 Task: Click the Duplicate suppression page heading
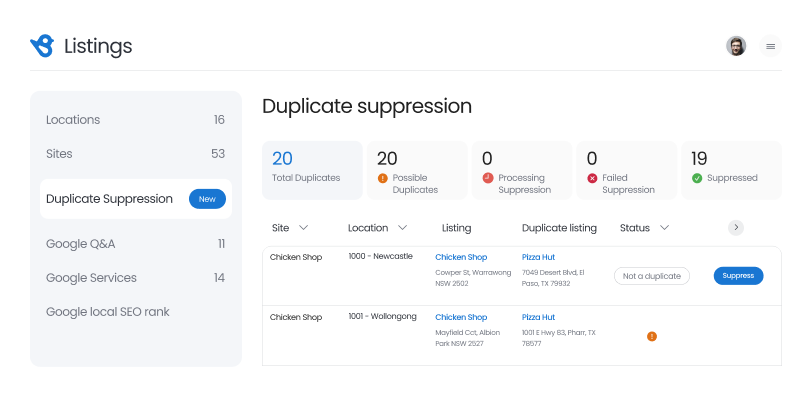pos(367,107)
